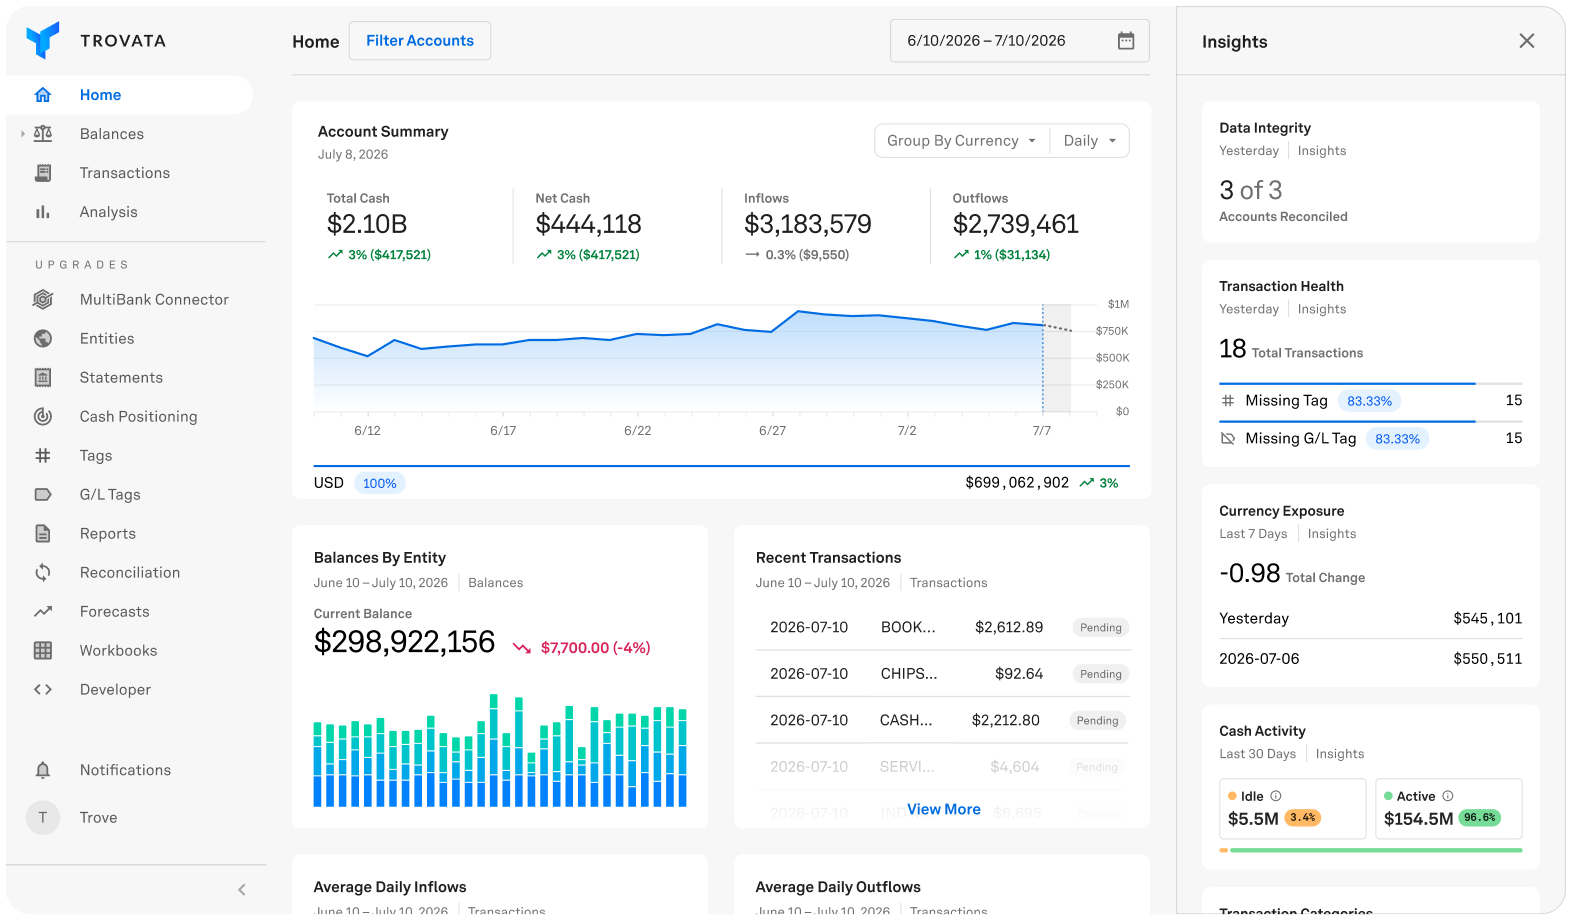
Task: Expand the Balances submenu arrow
Action: click(x=22, y=134)
